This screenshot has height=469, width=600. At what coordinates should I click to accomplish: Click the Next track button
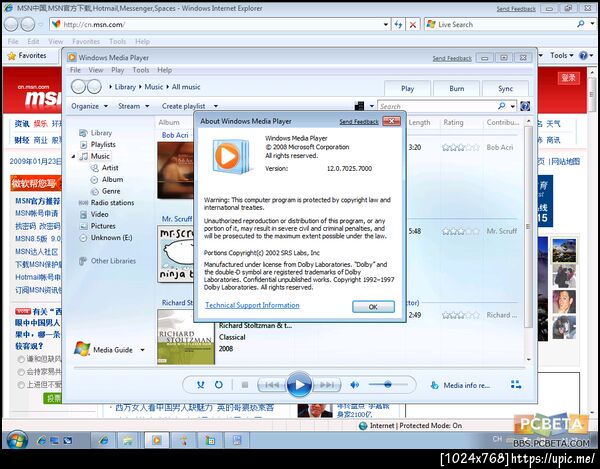(x=326, y=385)
